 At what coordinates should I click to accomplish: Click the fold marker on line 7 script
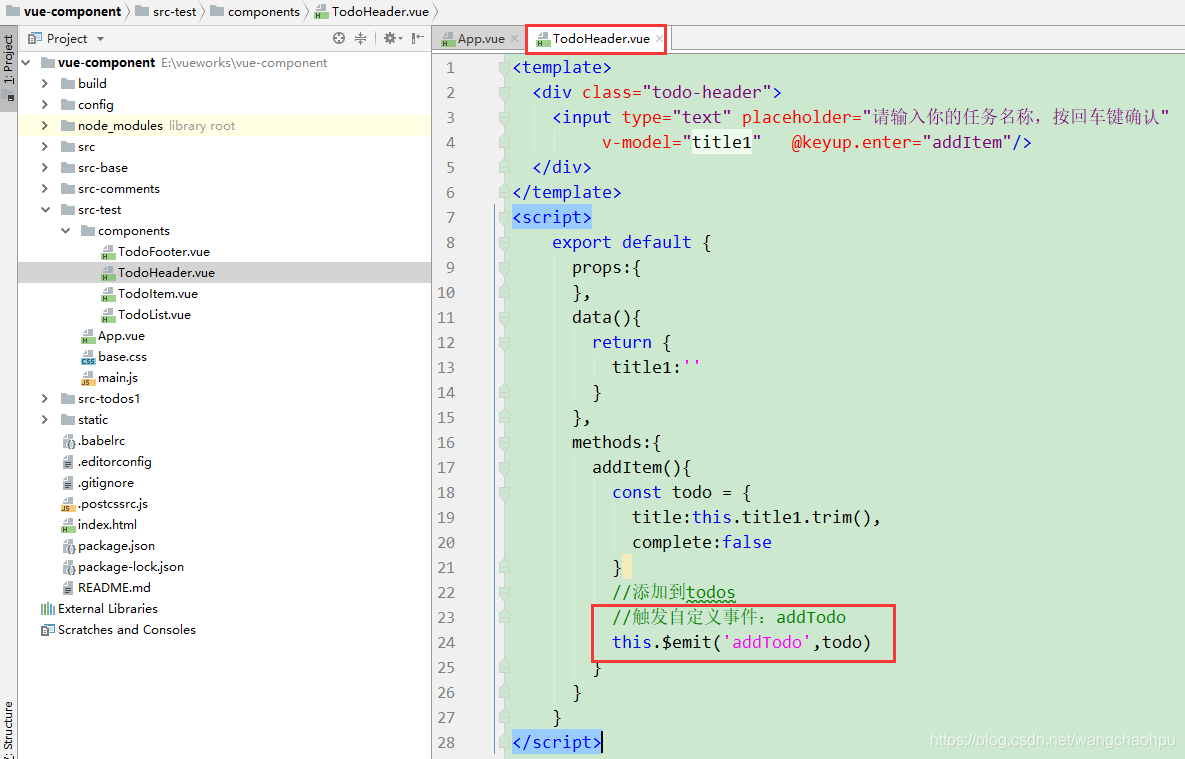click(504, 218)
